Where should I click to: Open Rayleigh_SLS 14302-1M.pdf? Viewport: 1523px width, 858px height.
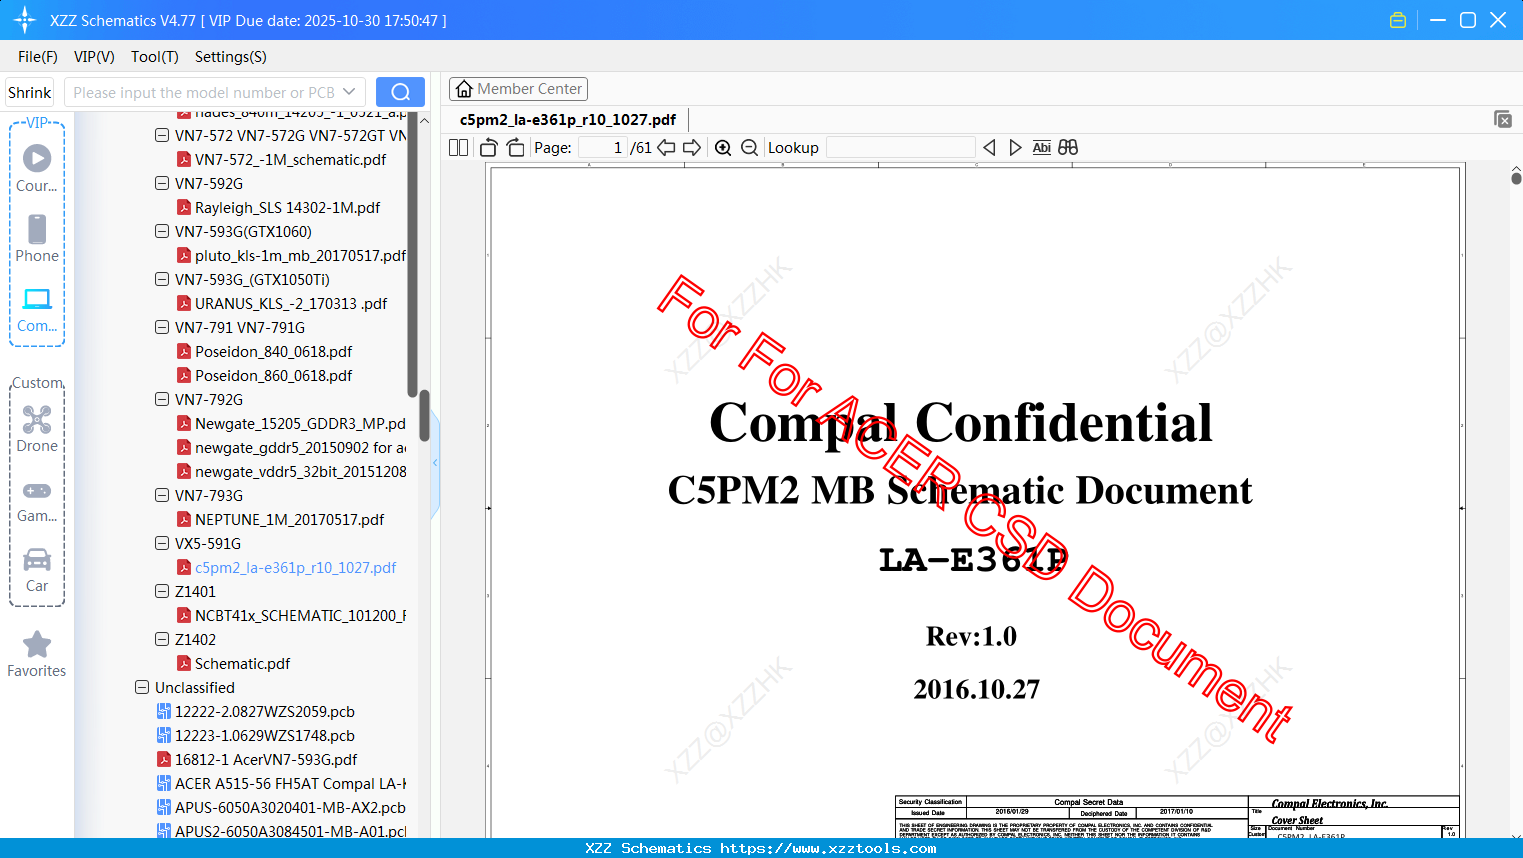coord(287,207)
